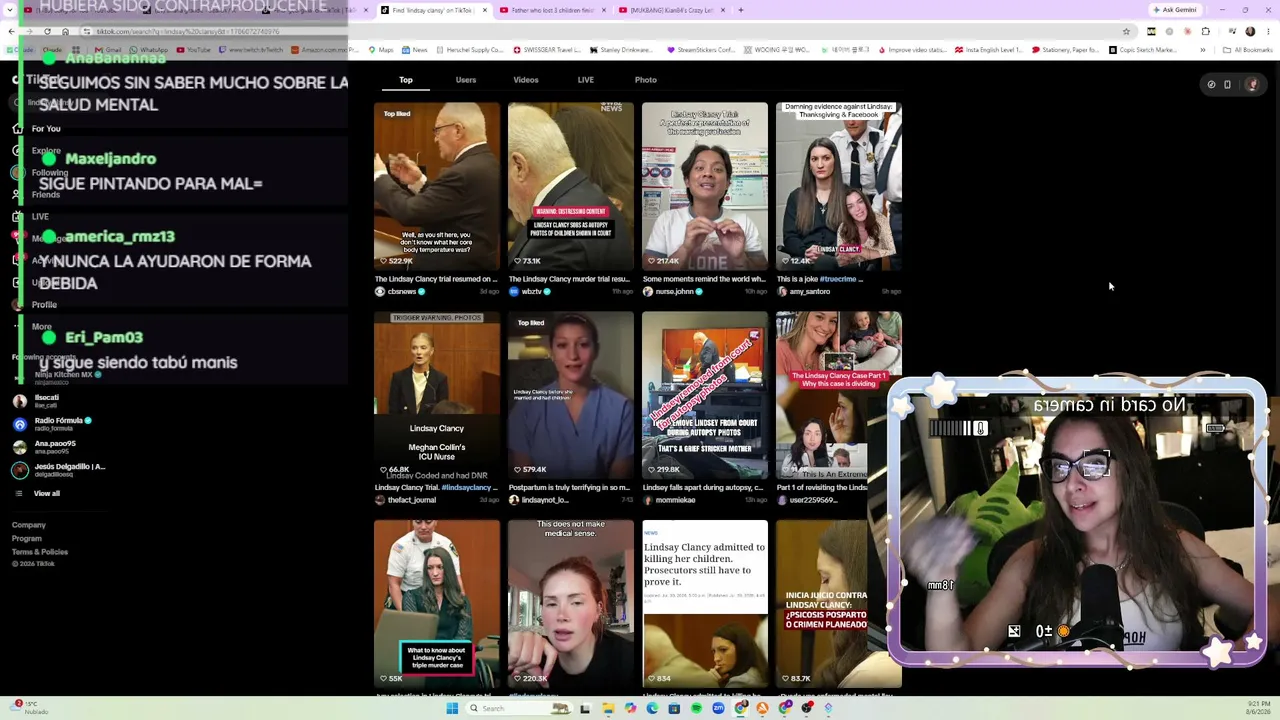
Task: Open the SWISSGEAR Travel bookmark
Action: pos(547,50)
